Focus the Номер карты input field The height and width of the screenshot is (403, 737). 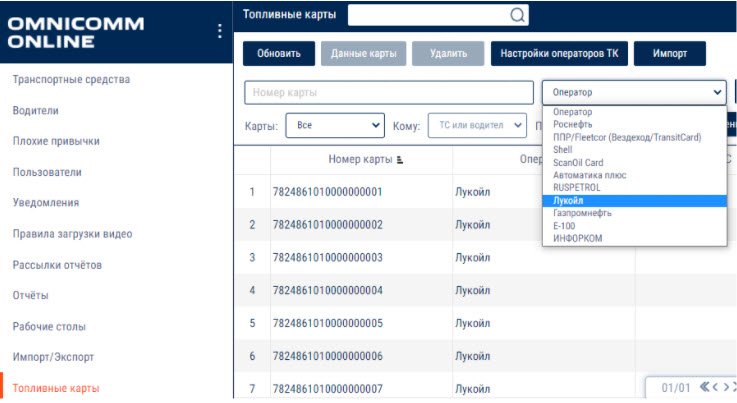click(x=389, y=93)
